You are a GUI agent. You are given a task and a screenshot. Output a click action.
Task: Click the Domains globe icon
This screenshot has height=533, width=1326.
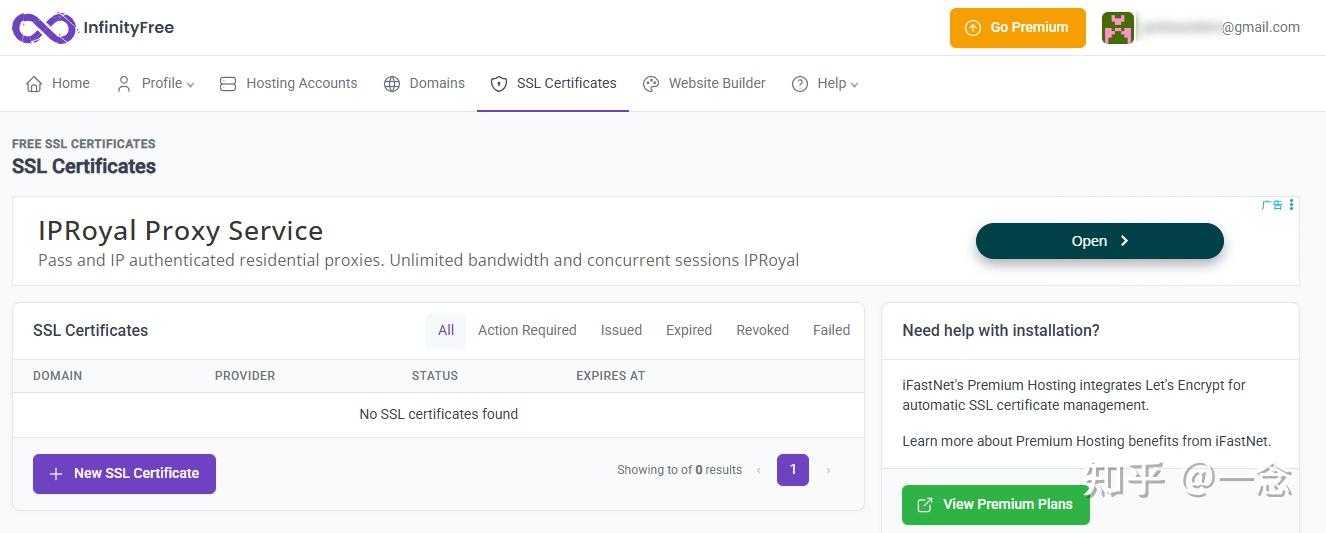coord(392,84)
